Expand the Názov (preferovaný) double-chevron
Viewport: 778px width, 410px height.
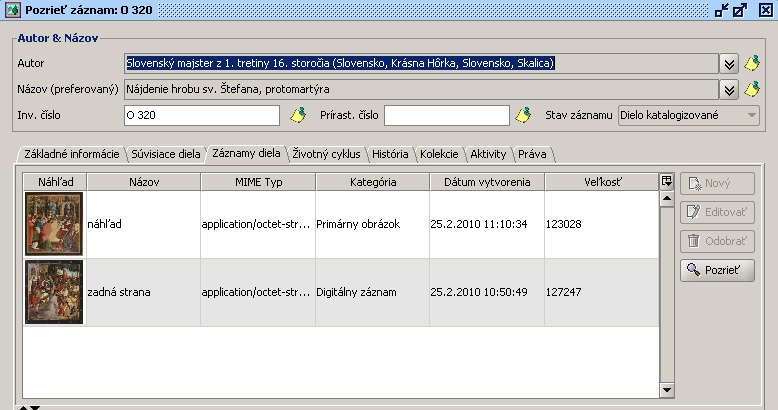point(730,89)
